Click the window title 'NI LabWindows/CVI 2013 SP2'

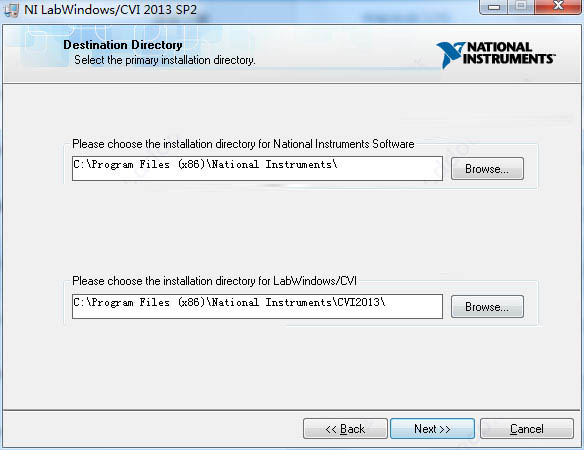[110, 10]
